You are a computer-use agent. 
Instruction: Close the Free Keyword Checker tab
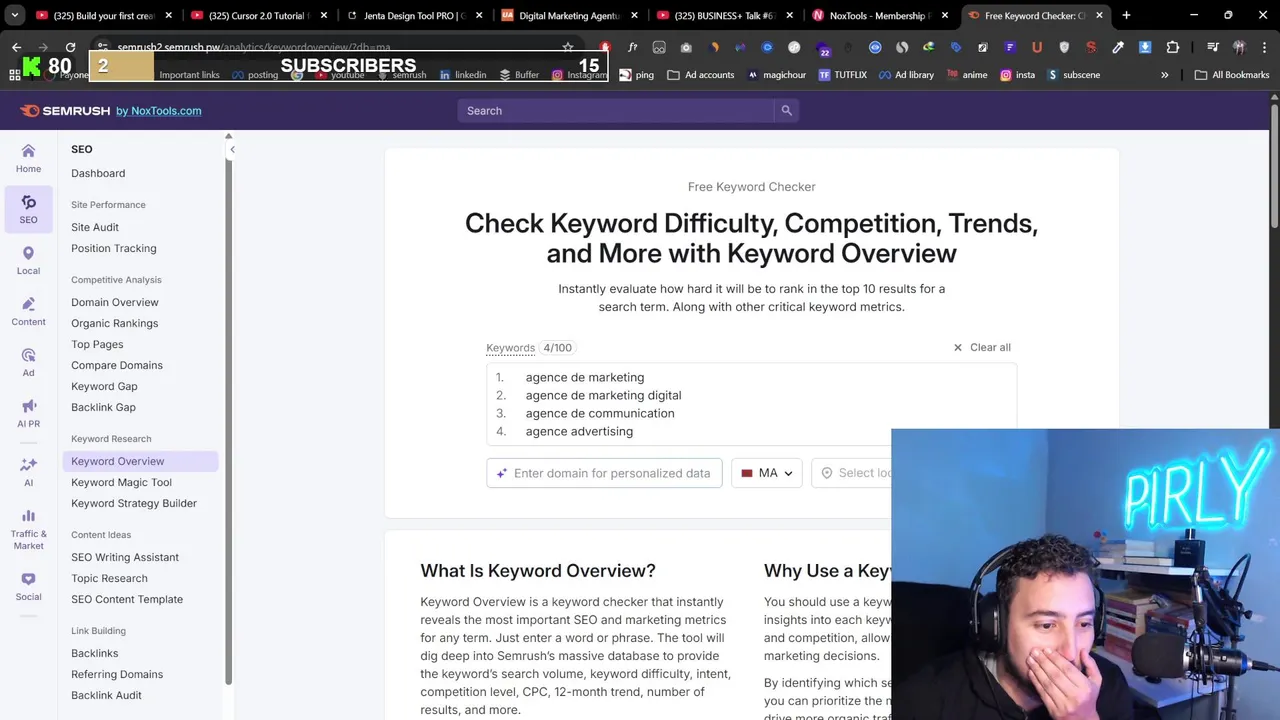pos(1100,15)
